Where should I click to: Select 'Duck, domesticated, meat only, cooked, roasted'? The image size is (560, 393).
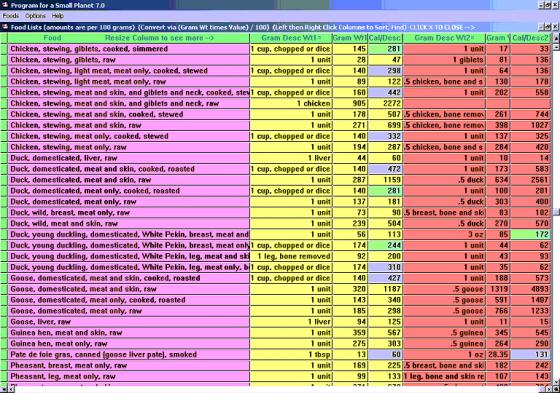(129, 191)
